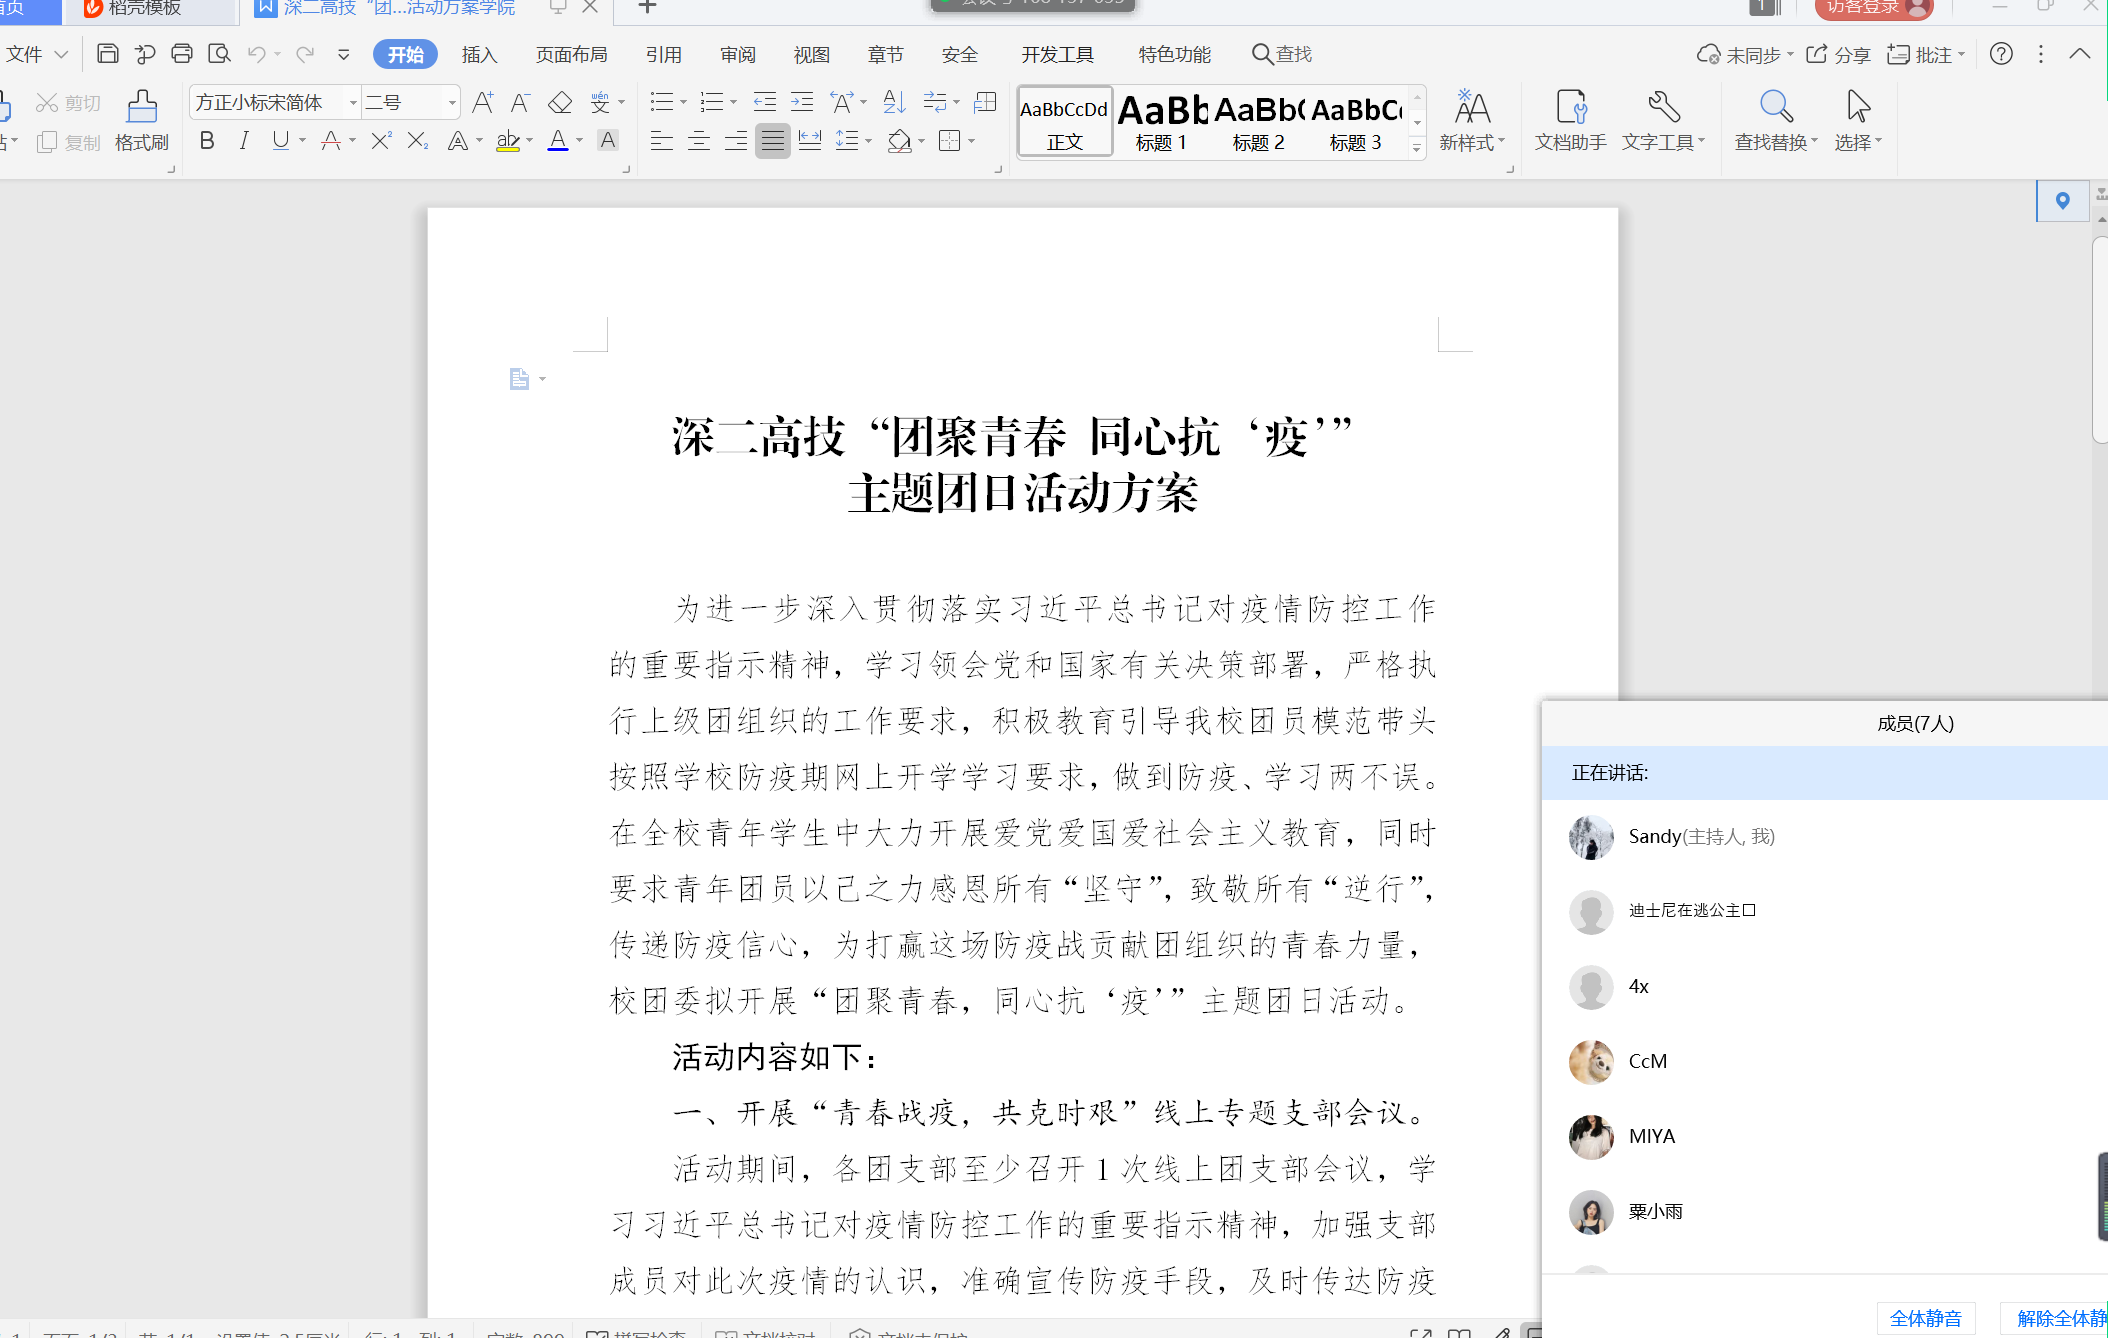Image resolution: width=2108 pixels, height=1338 pixels.
Task: Toggle Strikethrough formatting
Action: (x=331, y=141)
